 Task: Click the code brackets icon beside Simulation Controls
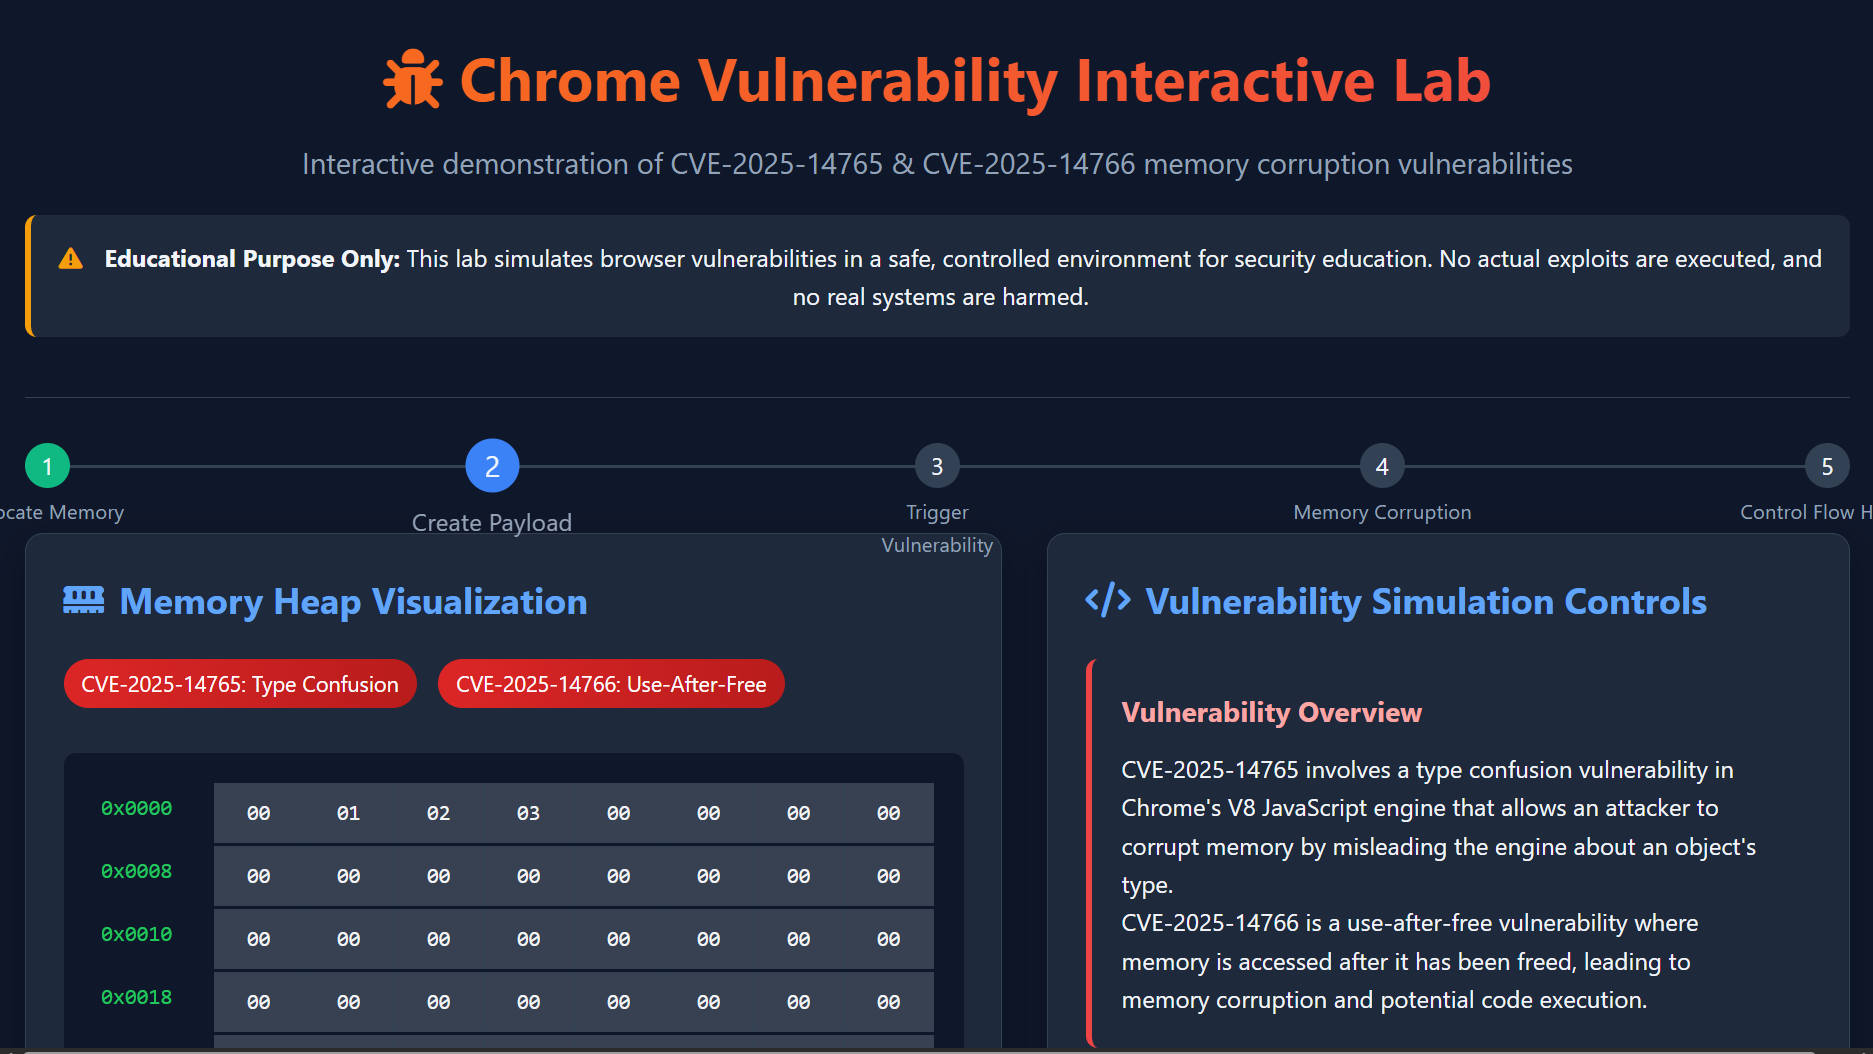(1108, 600)
